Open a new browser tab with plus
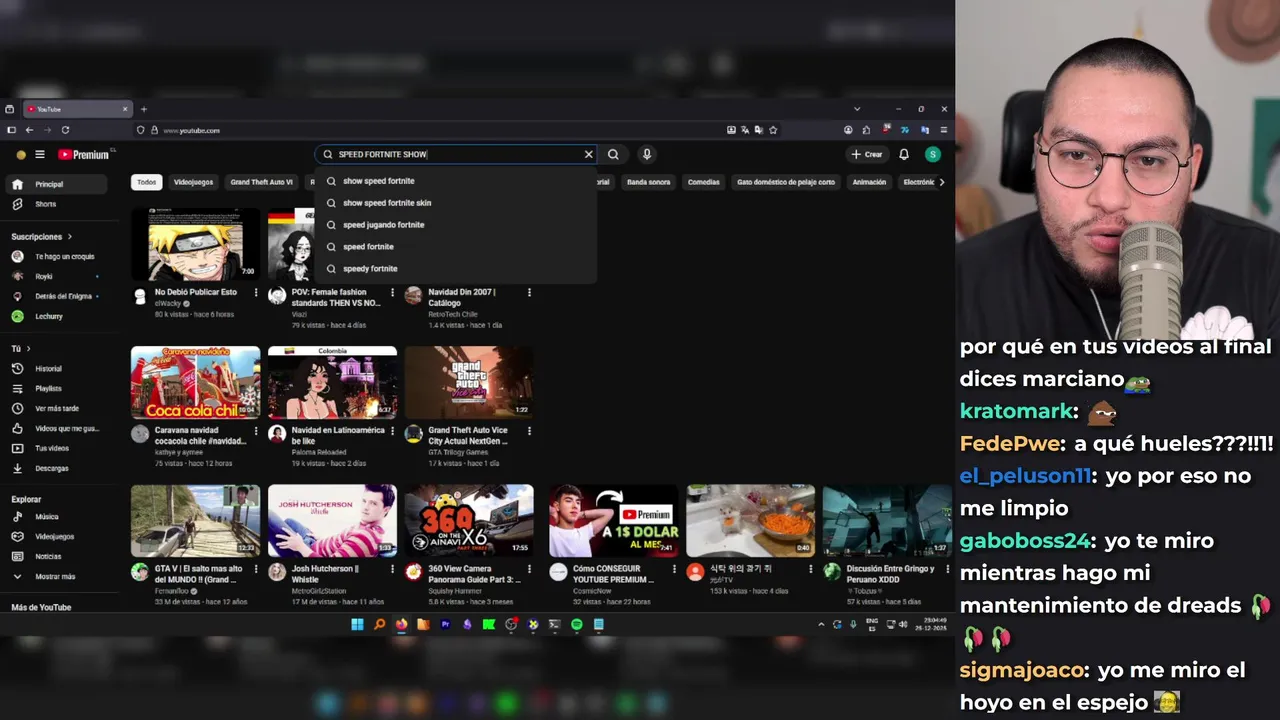This screenshot has height=720, width=1280. click(143, 109)
